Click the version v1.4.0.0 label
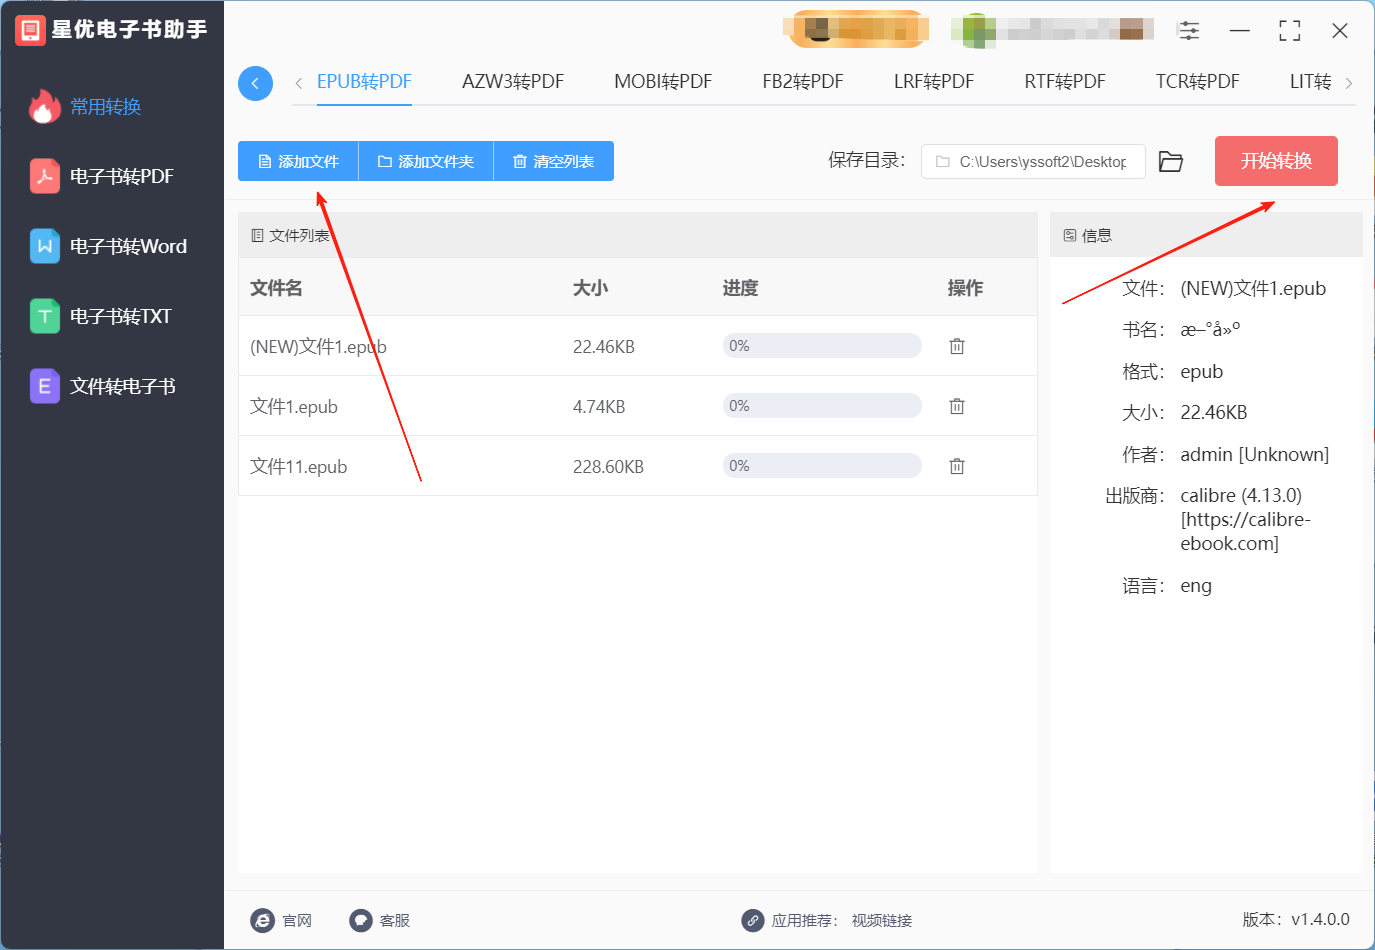This screenshot has height=950, width=1375. [x=1296, y=919]
